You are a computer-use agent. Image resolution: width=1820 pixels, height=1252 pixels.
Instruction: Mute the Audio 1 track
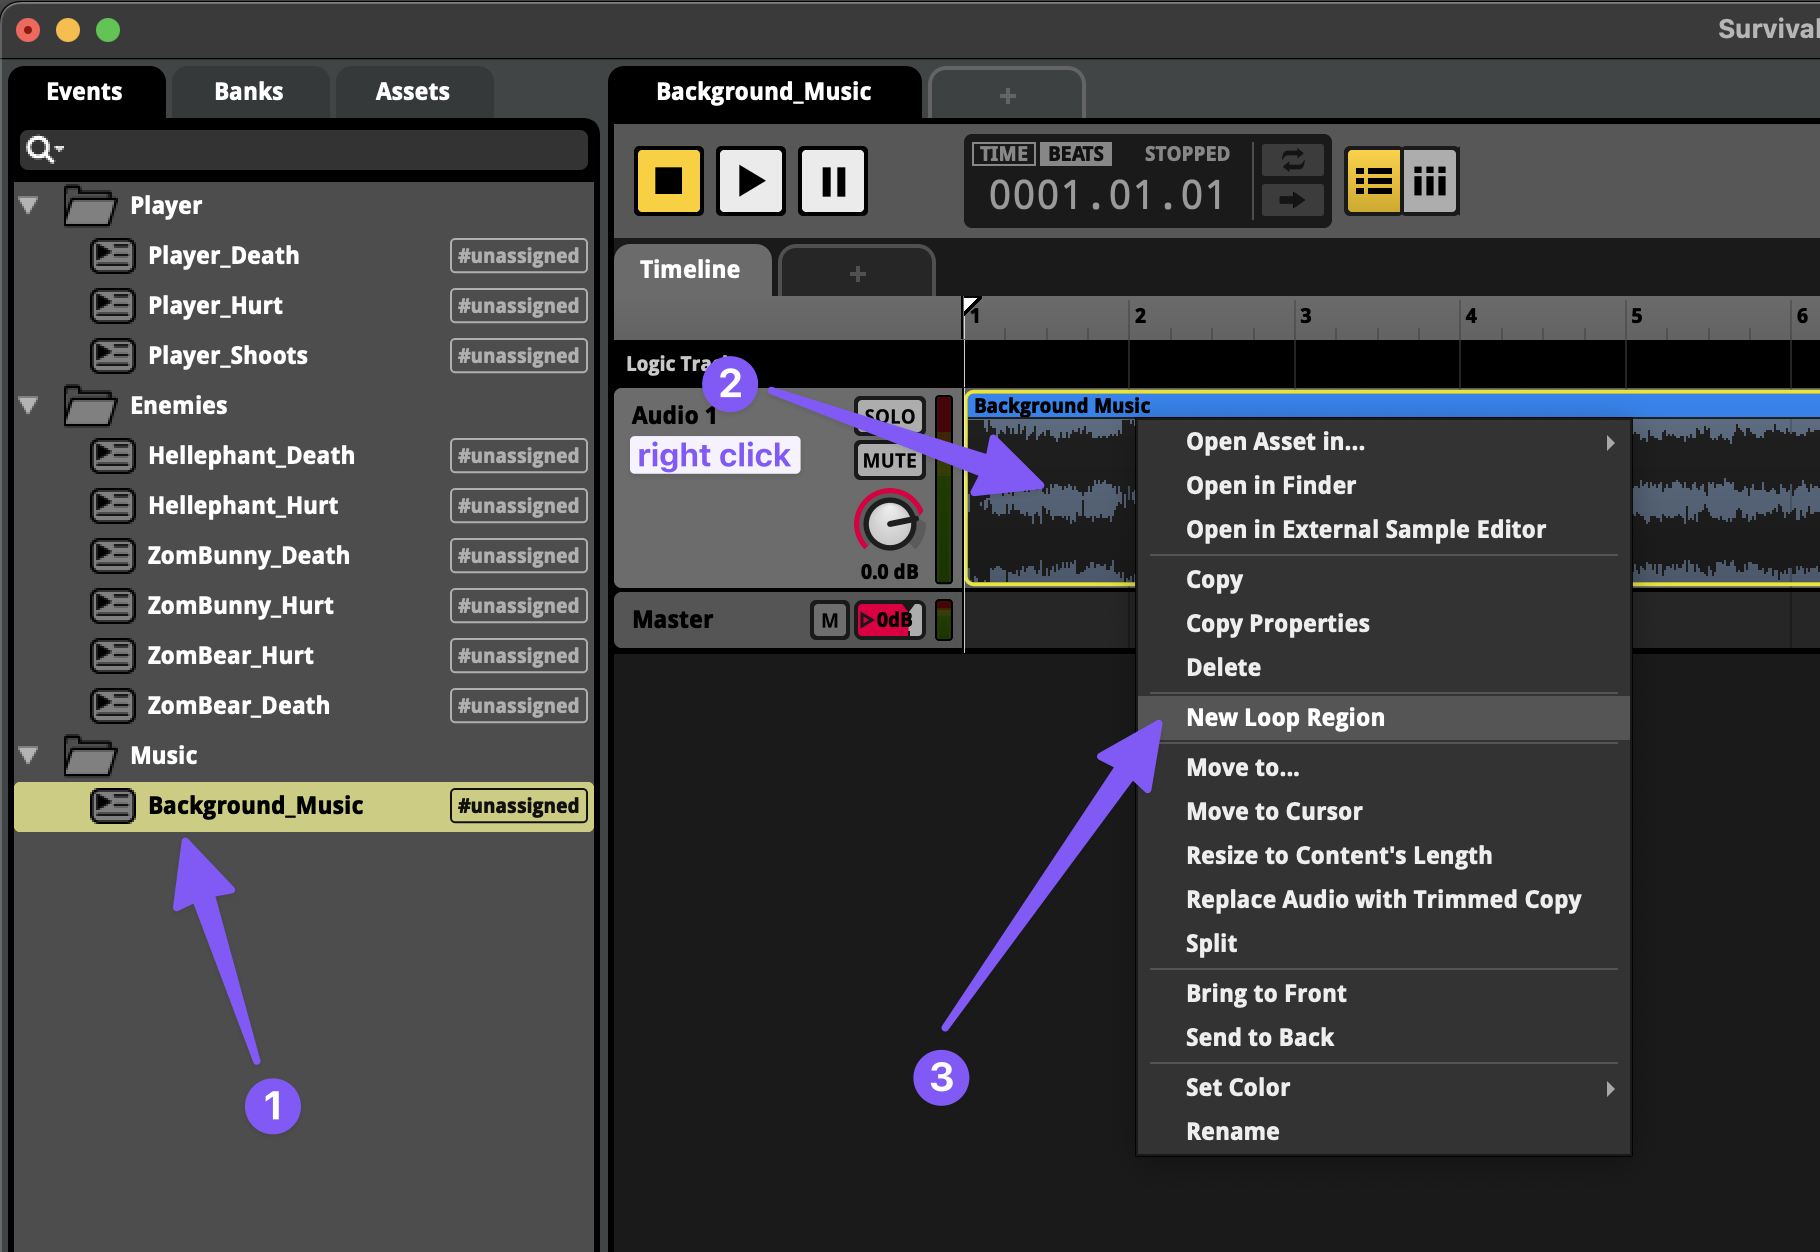pyautogui.click(x=890, y=460)
